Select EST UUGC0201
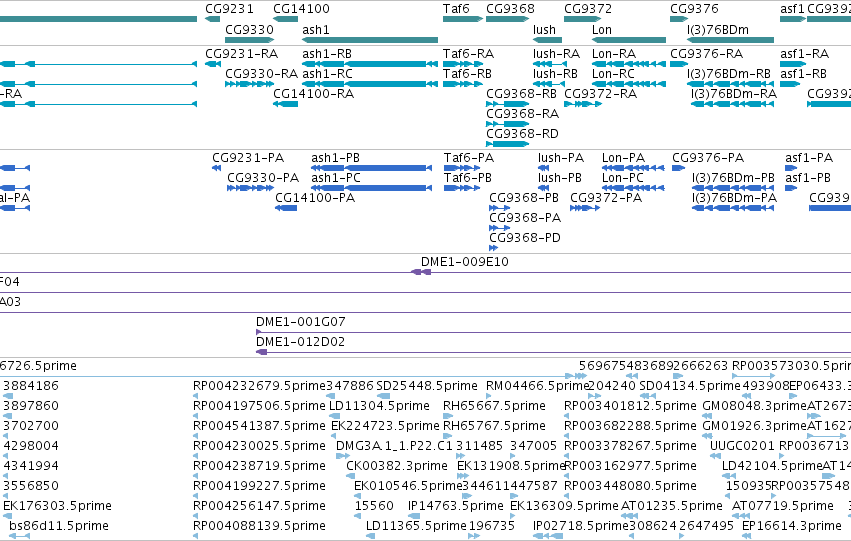The height and width of the screenshot is (541, 851). pos(742,446)
